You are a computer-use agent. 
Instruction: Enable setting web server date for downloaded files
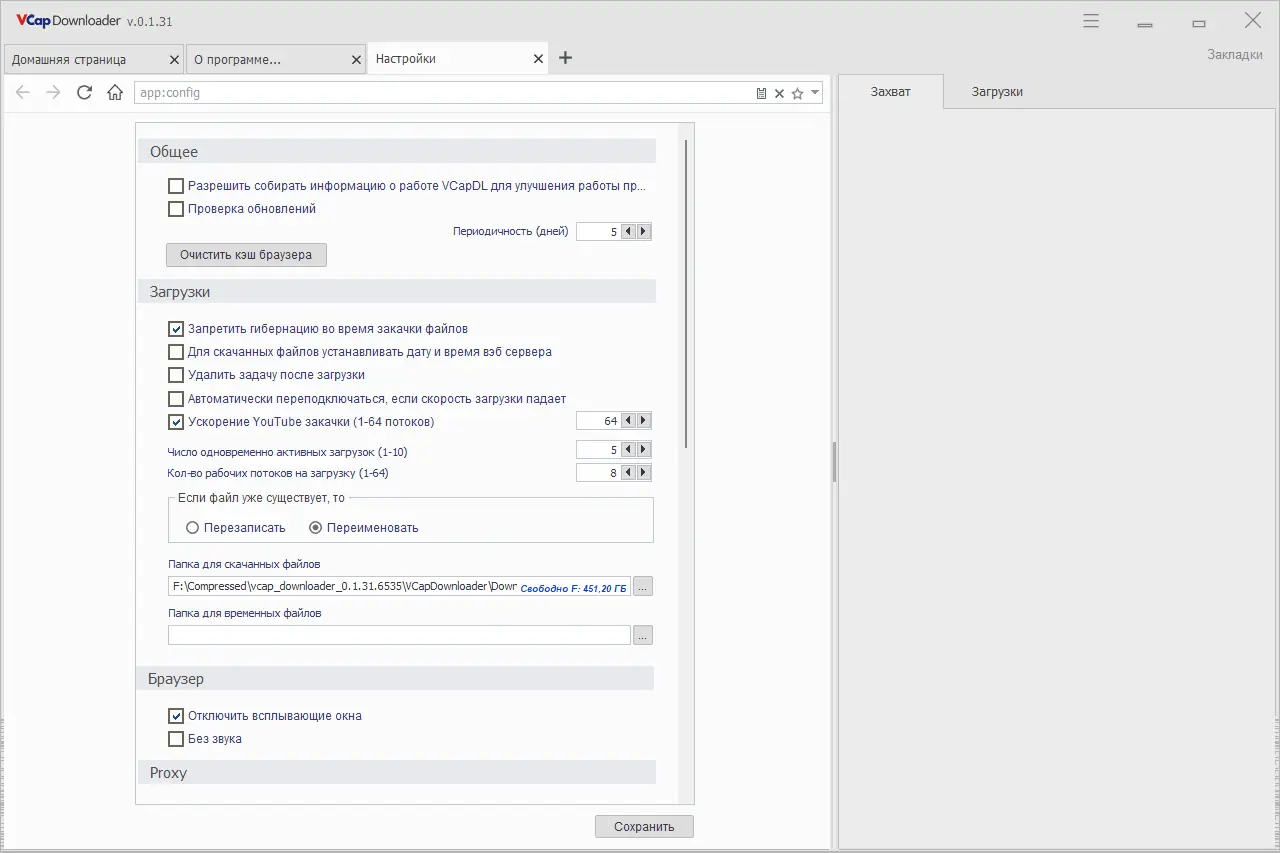point(176,352)
